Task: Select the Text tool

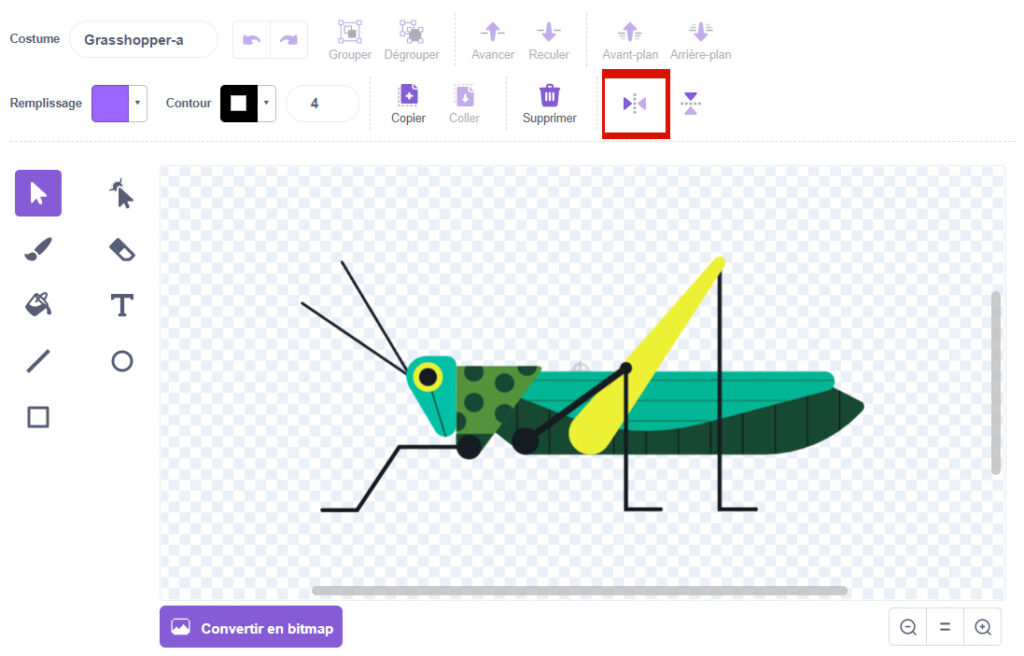Action: 121,305
